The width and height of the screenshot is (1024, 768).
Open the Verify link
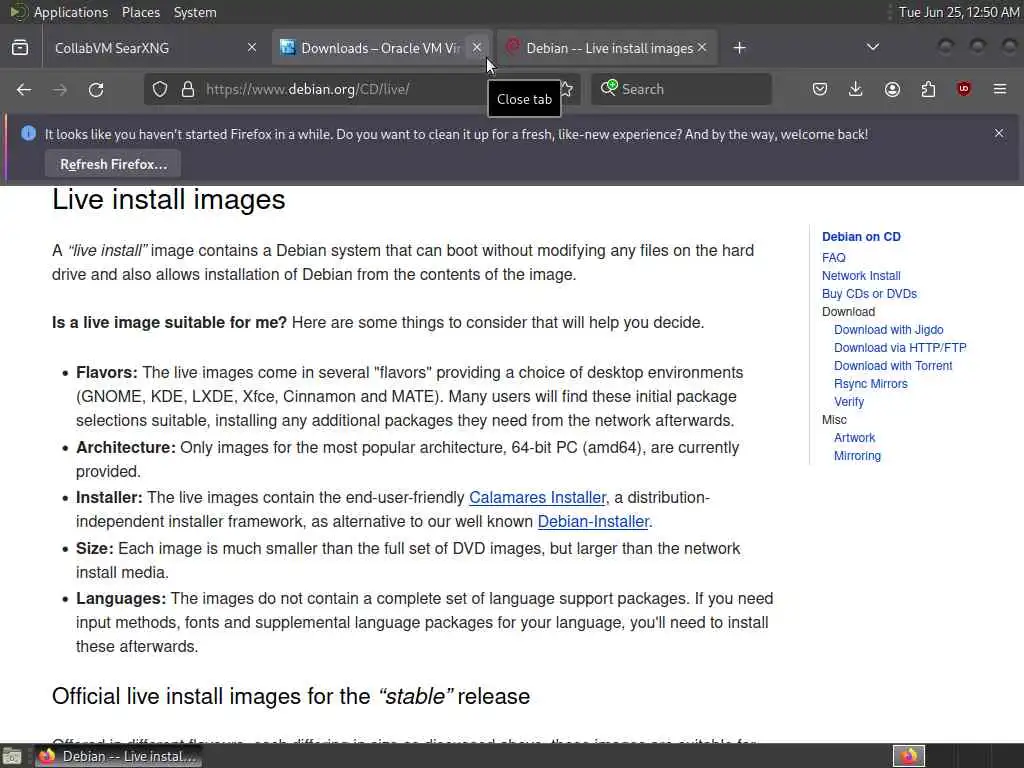point(848,402)
